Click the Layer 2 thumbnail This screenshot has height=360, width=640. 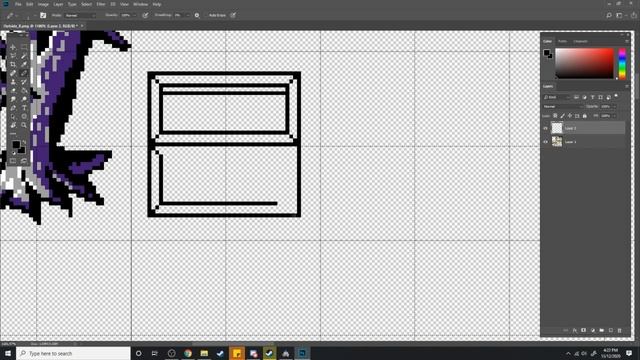557,128
